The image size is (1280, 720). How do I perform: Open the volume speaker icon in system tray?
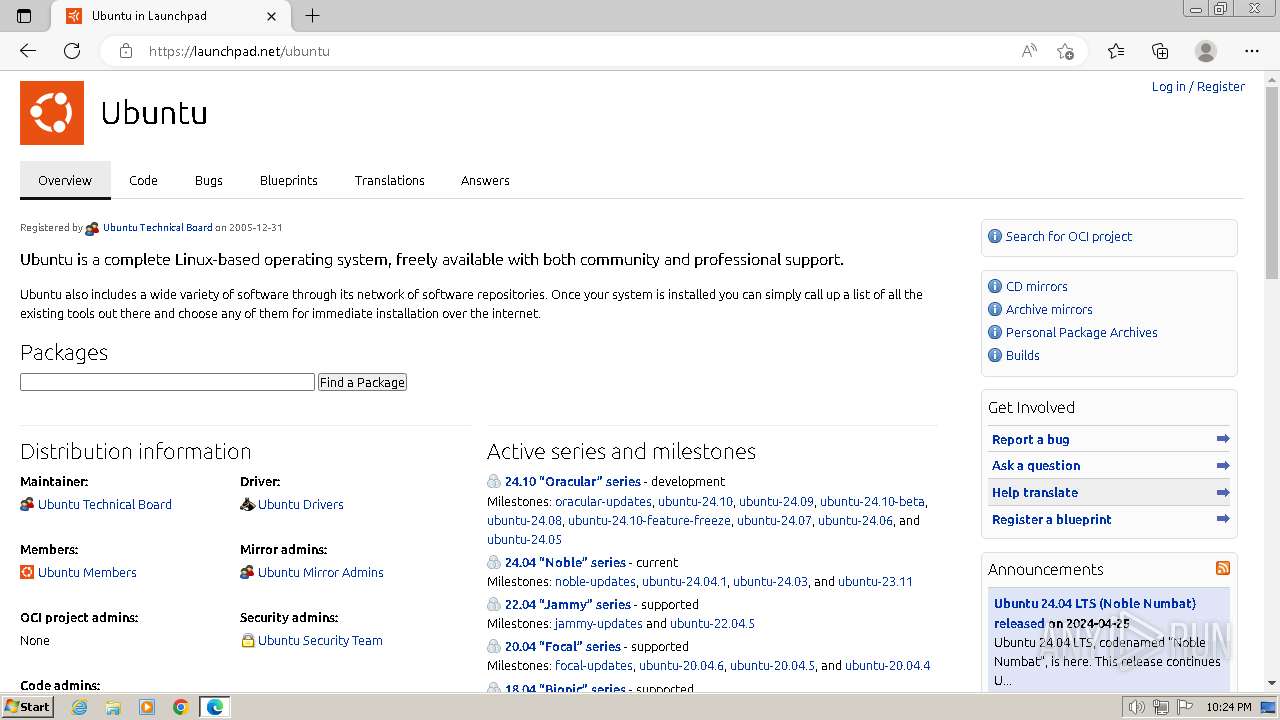tap(1136, 707)
